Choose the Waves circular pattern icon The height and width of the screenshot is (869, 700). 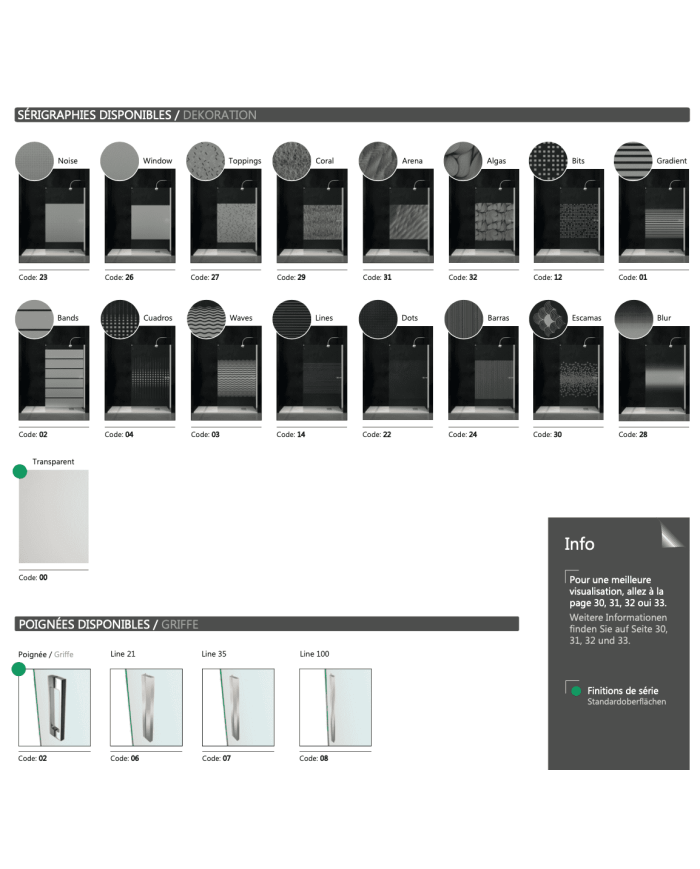pos(206,317)
